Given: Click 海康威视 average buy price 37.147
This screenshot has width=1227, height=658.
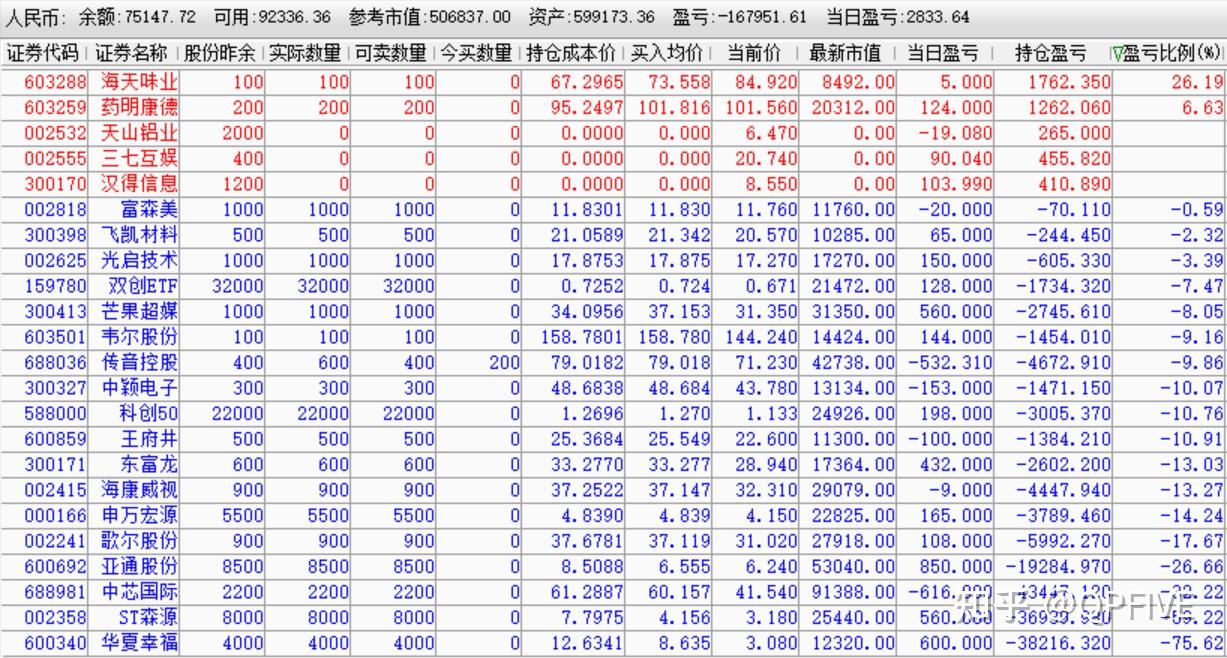Looking at the screenshot, I should [x=679, y=491].
